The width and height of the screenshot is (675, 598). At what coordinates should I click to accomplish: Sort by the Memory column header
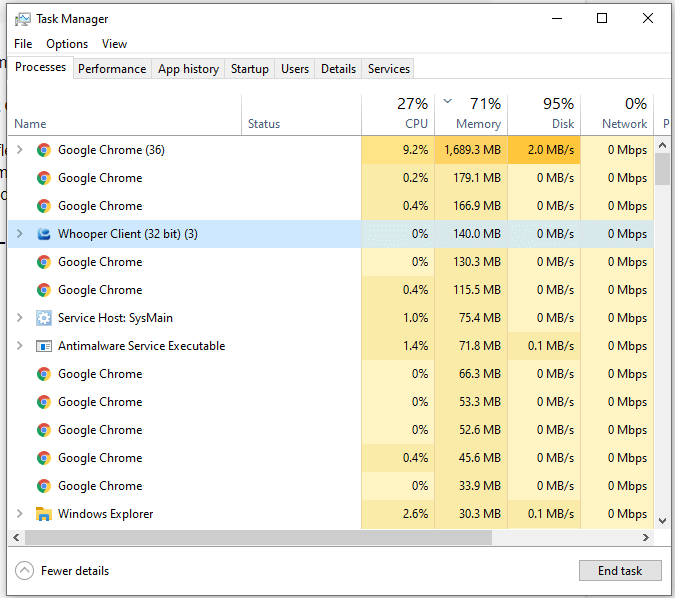click(471, 115)
